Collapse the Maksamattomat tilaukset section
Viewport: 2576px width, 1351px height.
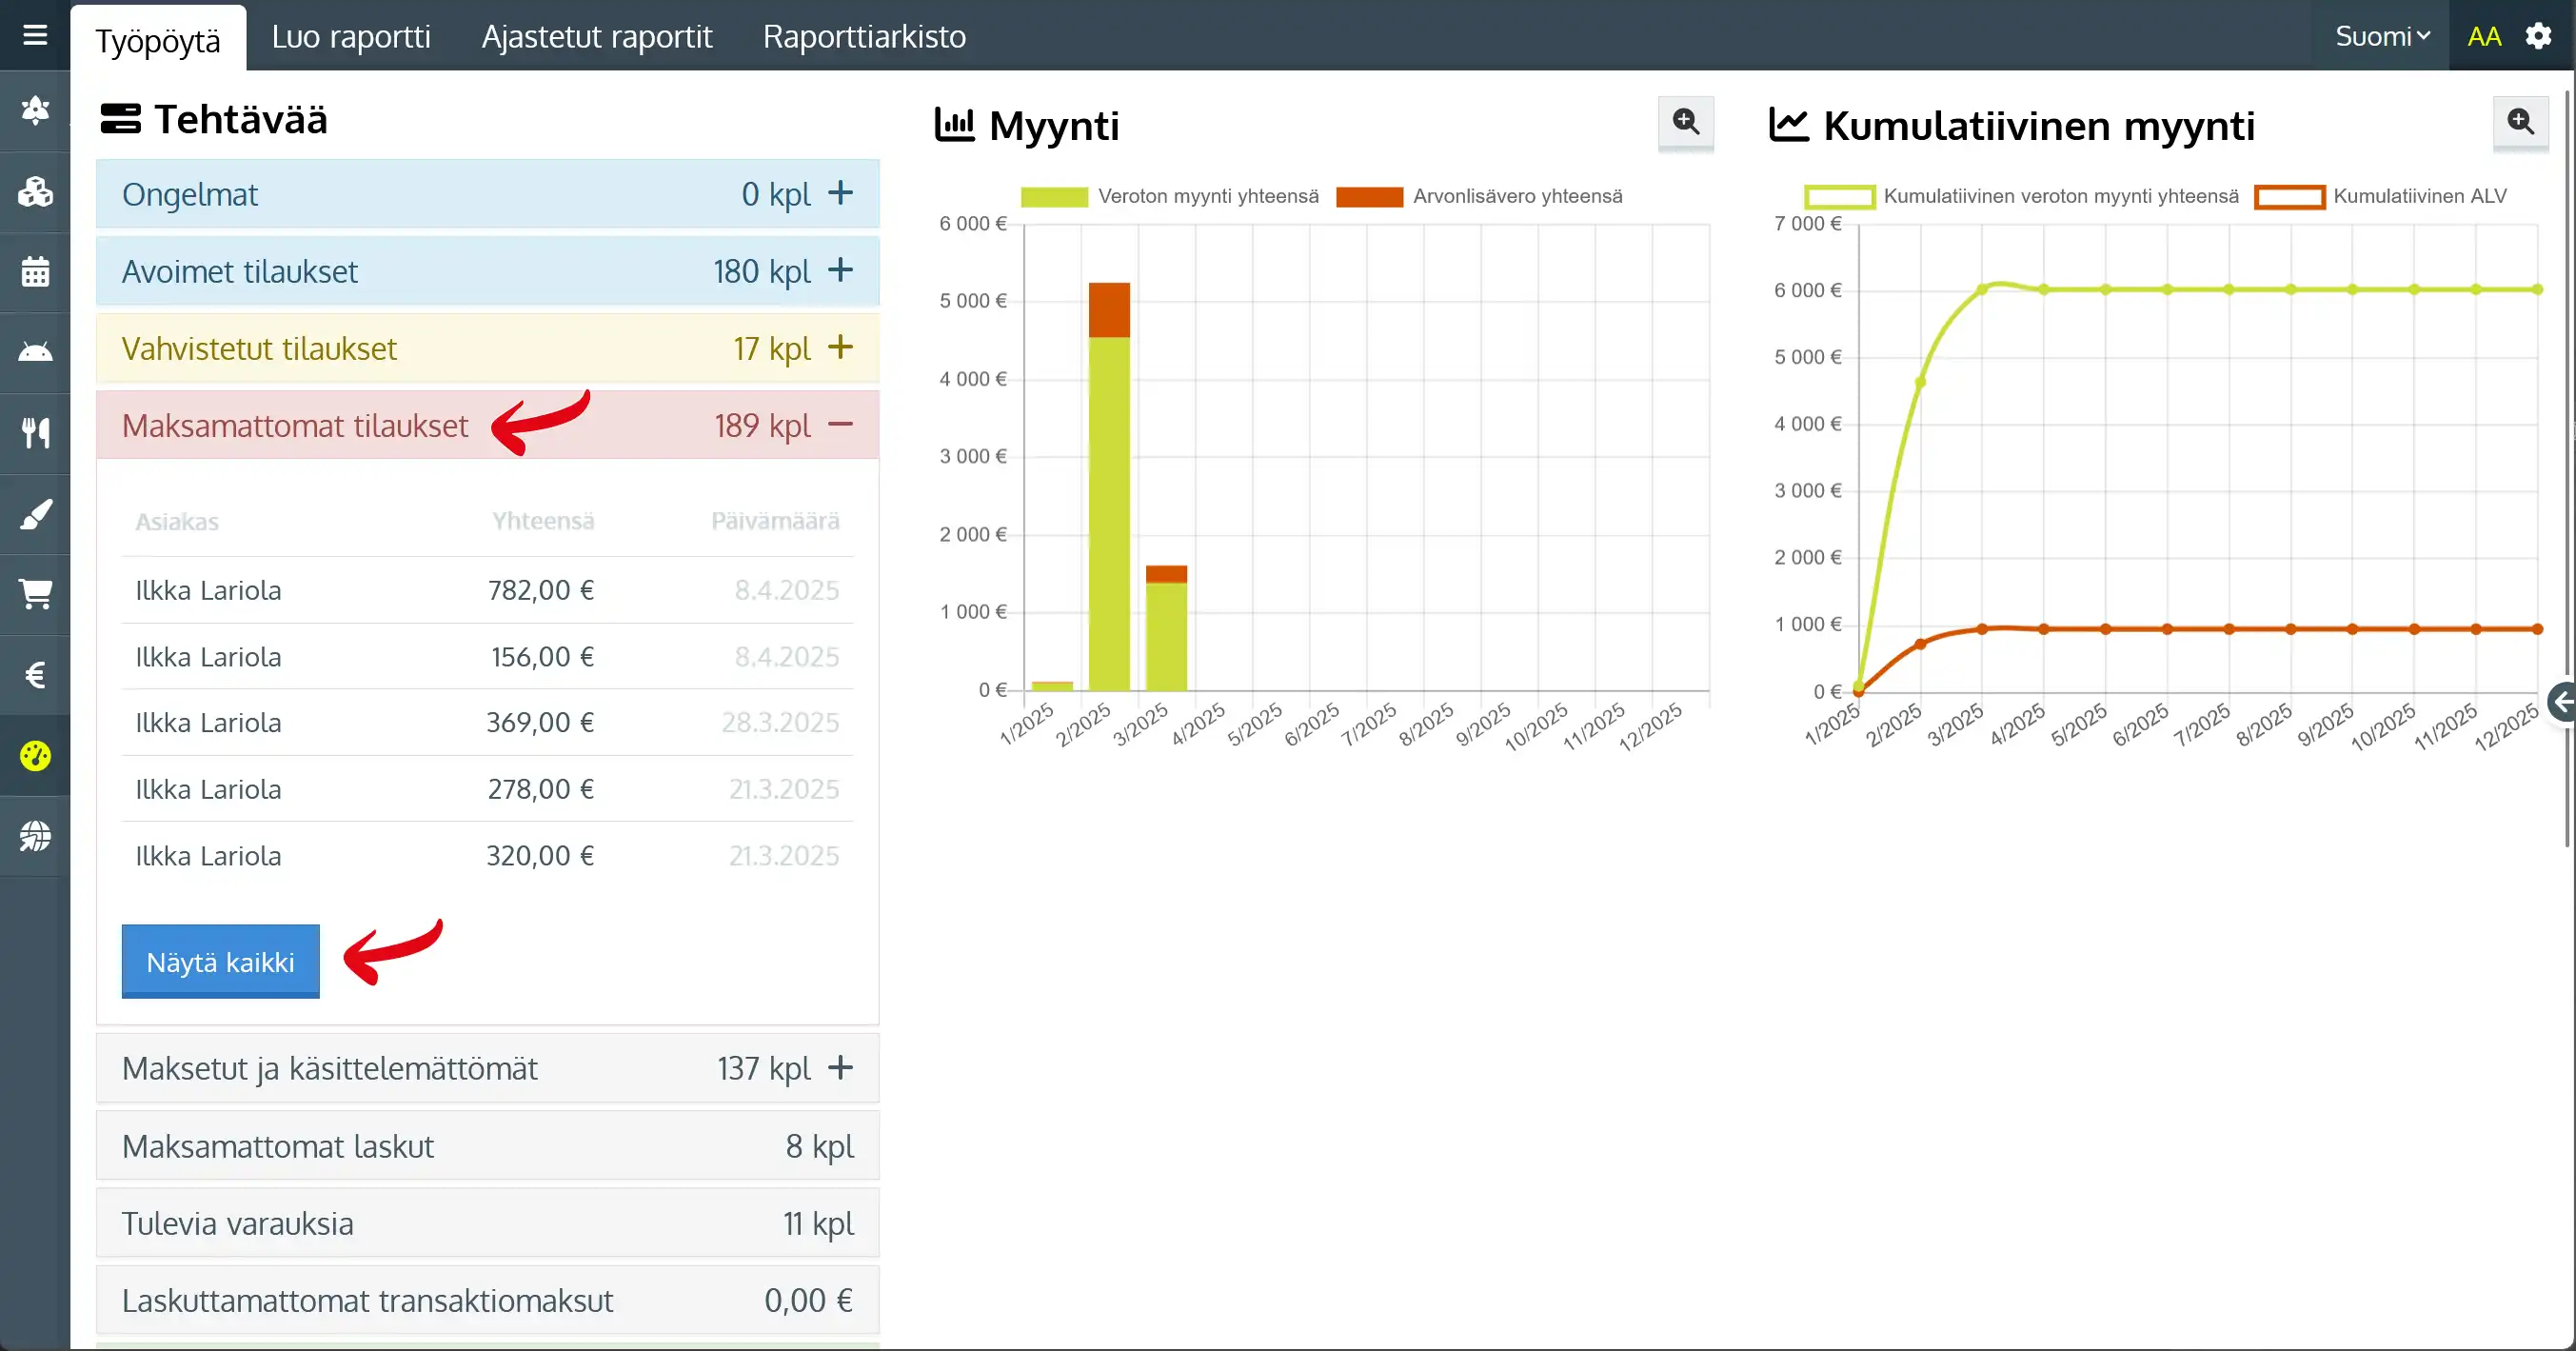pyautogui.click(x=840, y=426)
